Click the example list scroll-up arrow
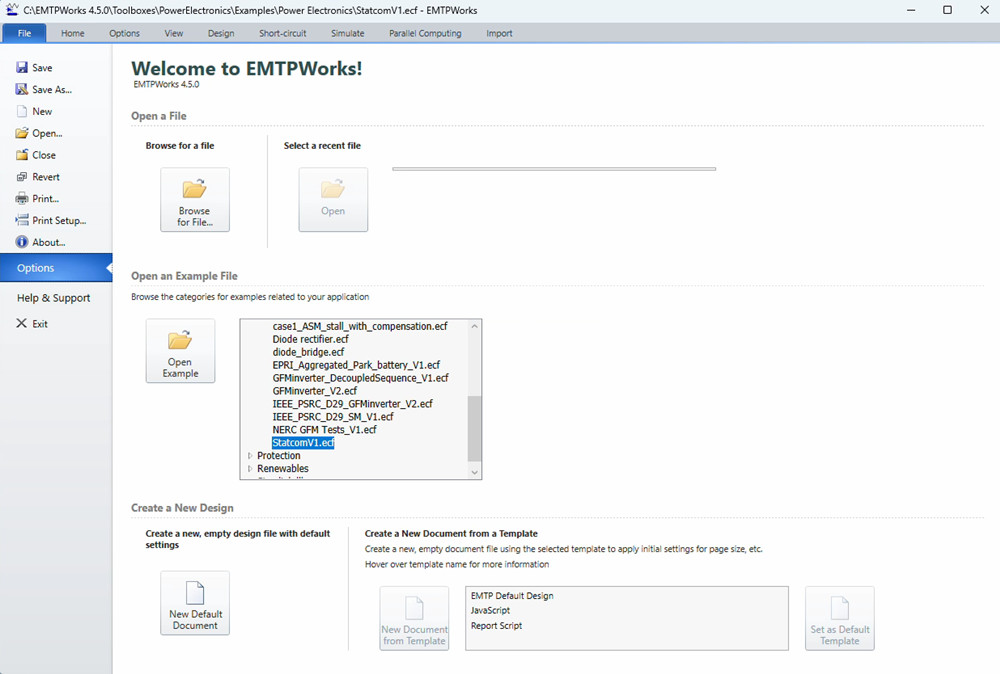Viewport: 1000px width, 674px height. pos(474,326)
